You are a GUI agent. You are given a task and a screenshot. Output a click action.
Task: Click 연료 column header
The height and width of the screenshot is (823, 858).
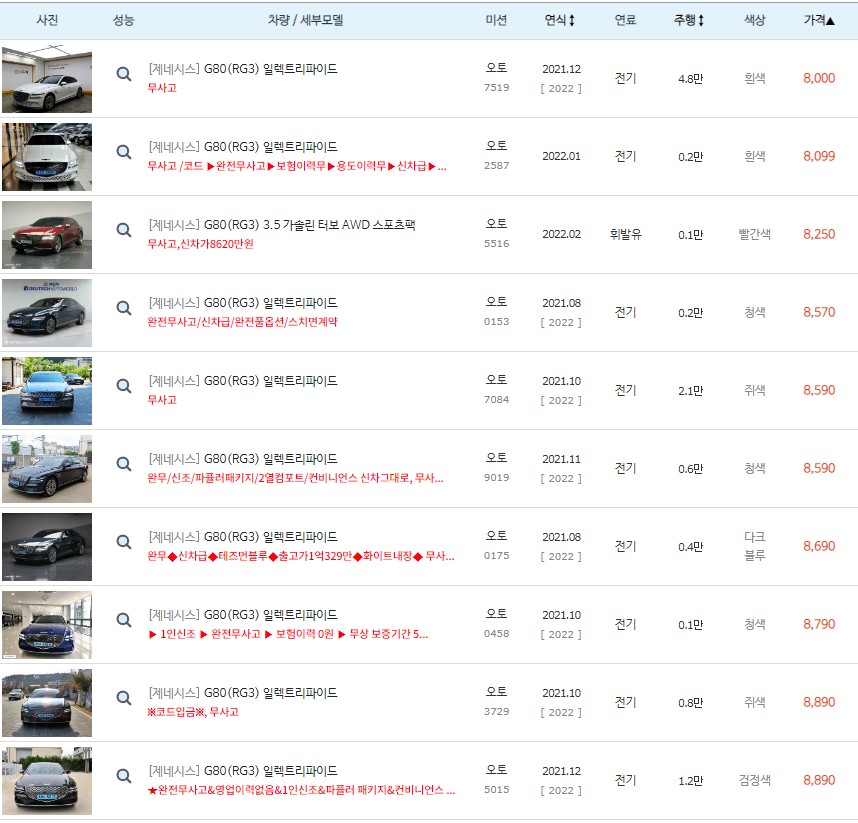point(625,20)
